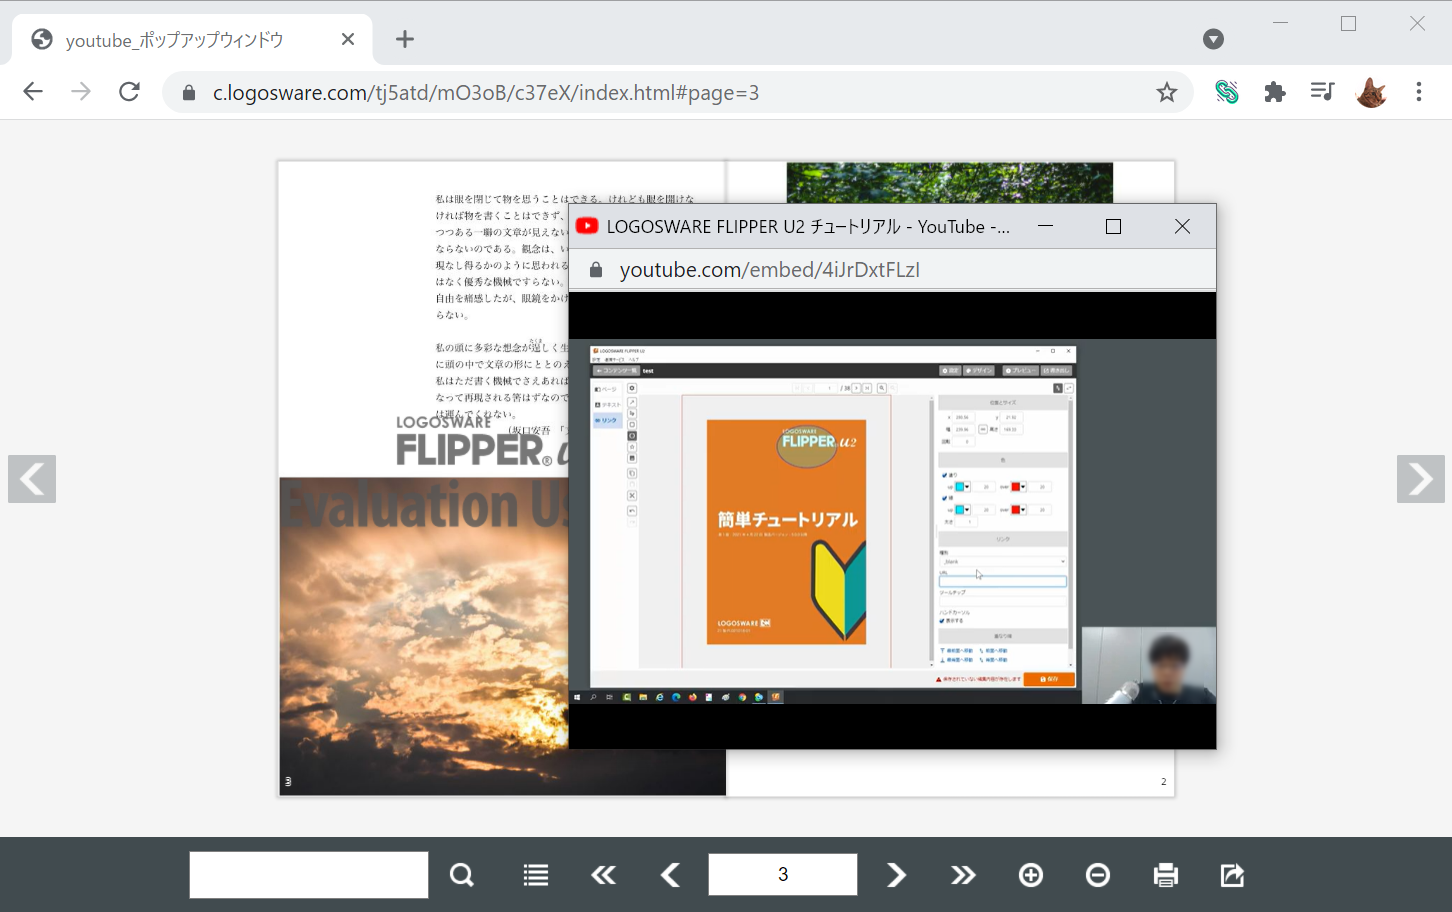Click the browser back arrow
Image resolution: width=1452 pixels, height=912 pixels.
pos(33,92)
